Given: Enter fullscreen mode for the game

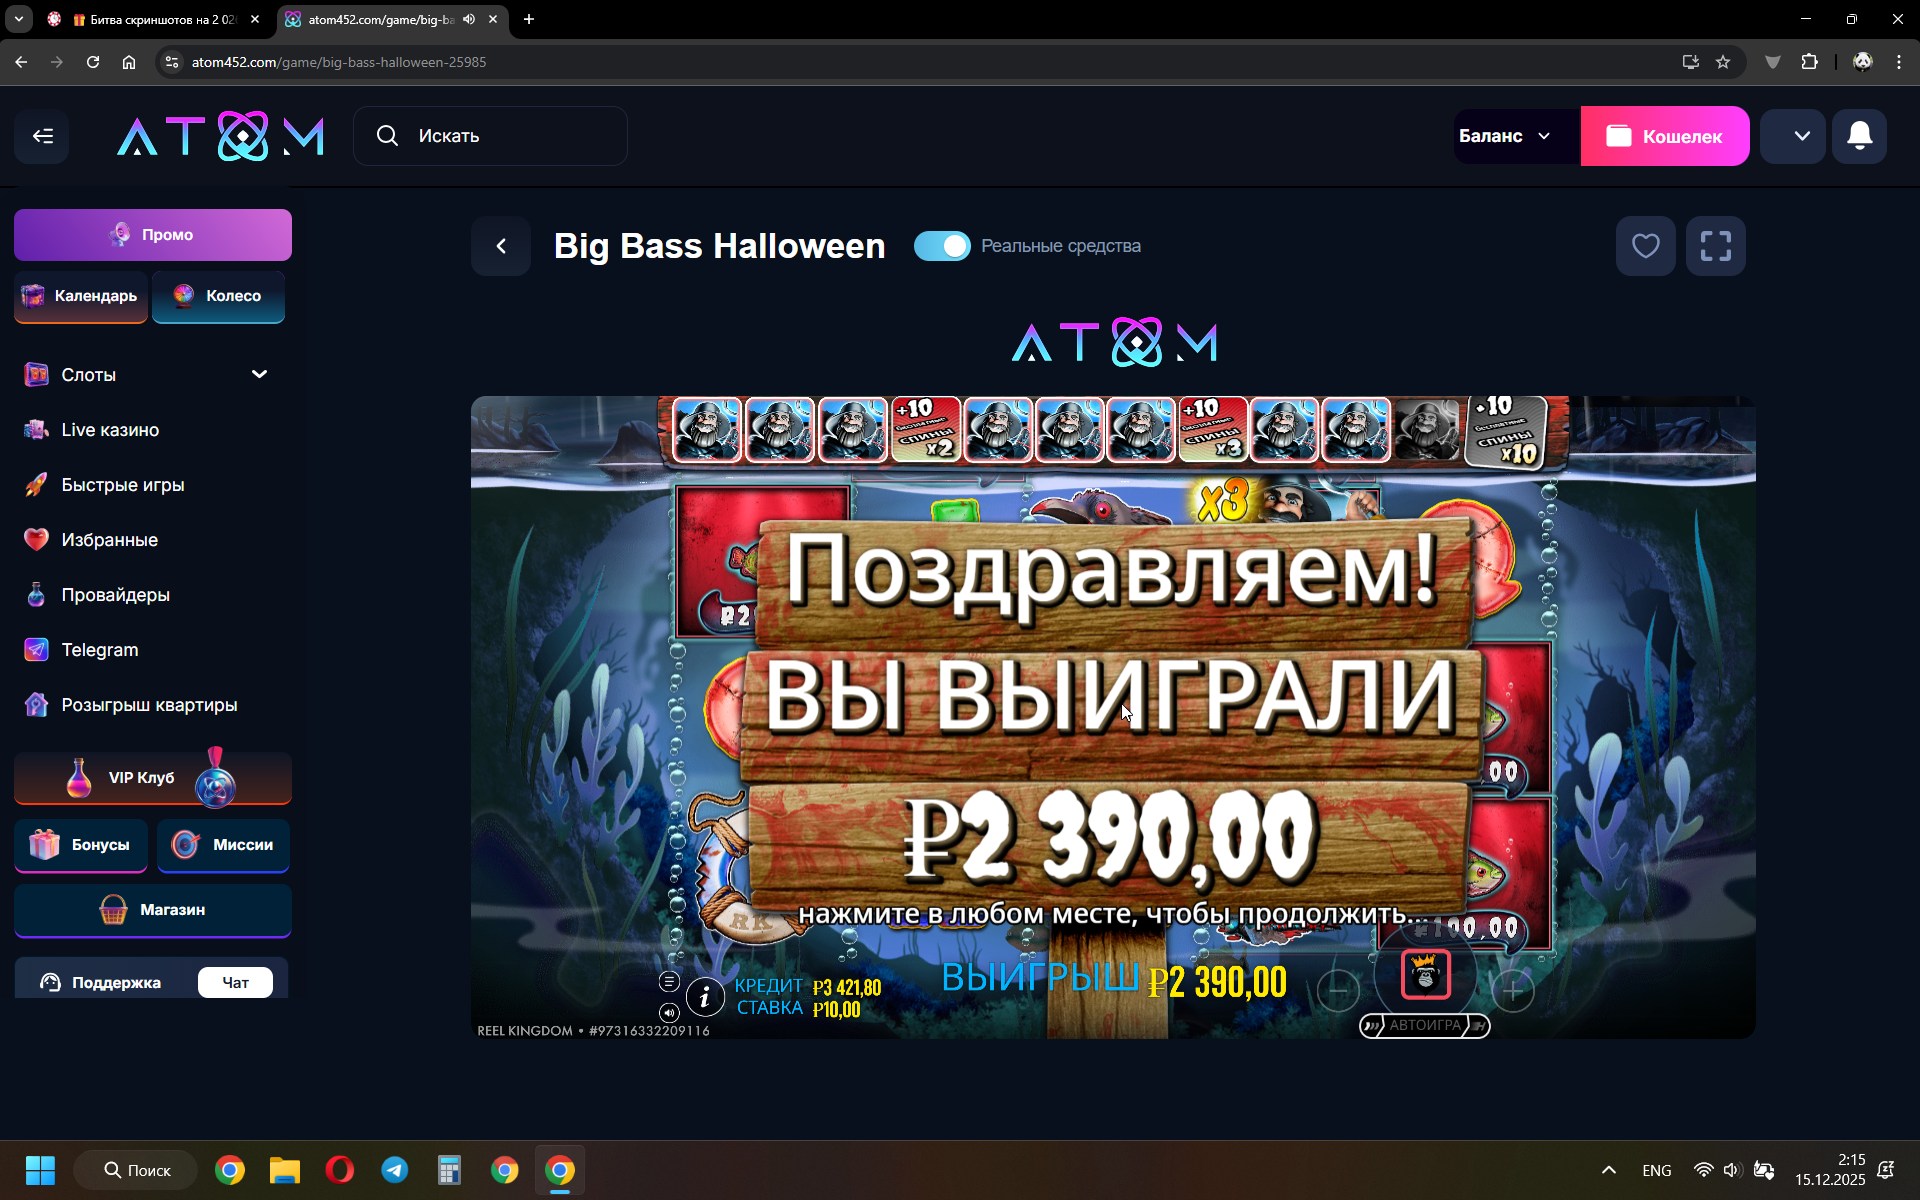Looking at the screenshot, I should (x=1715, y=246).
